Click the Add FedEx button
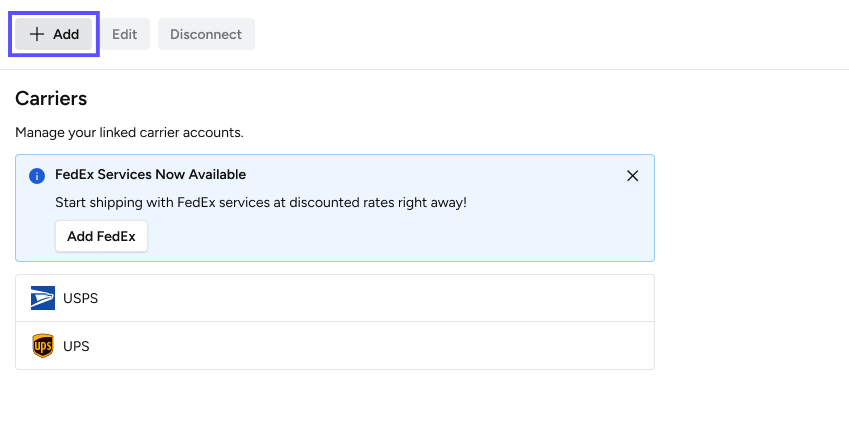Viewport: 849px width, 443px height. pos(101,236)
